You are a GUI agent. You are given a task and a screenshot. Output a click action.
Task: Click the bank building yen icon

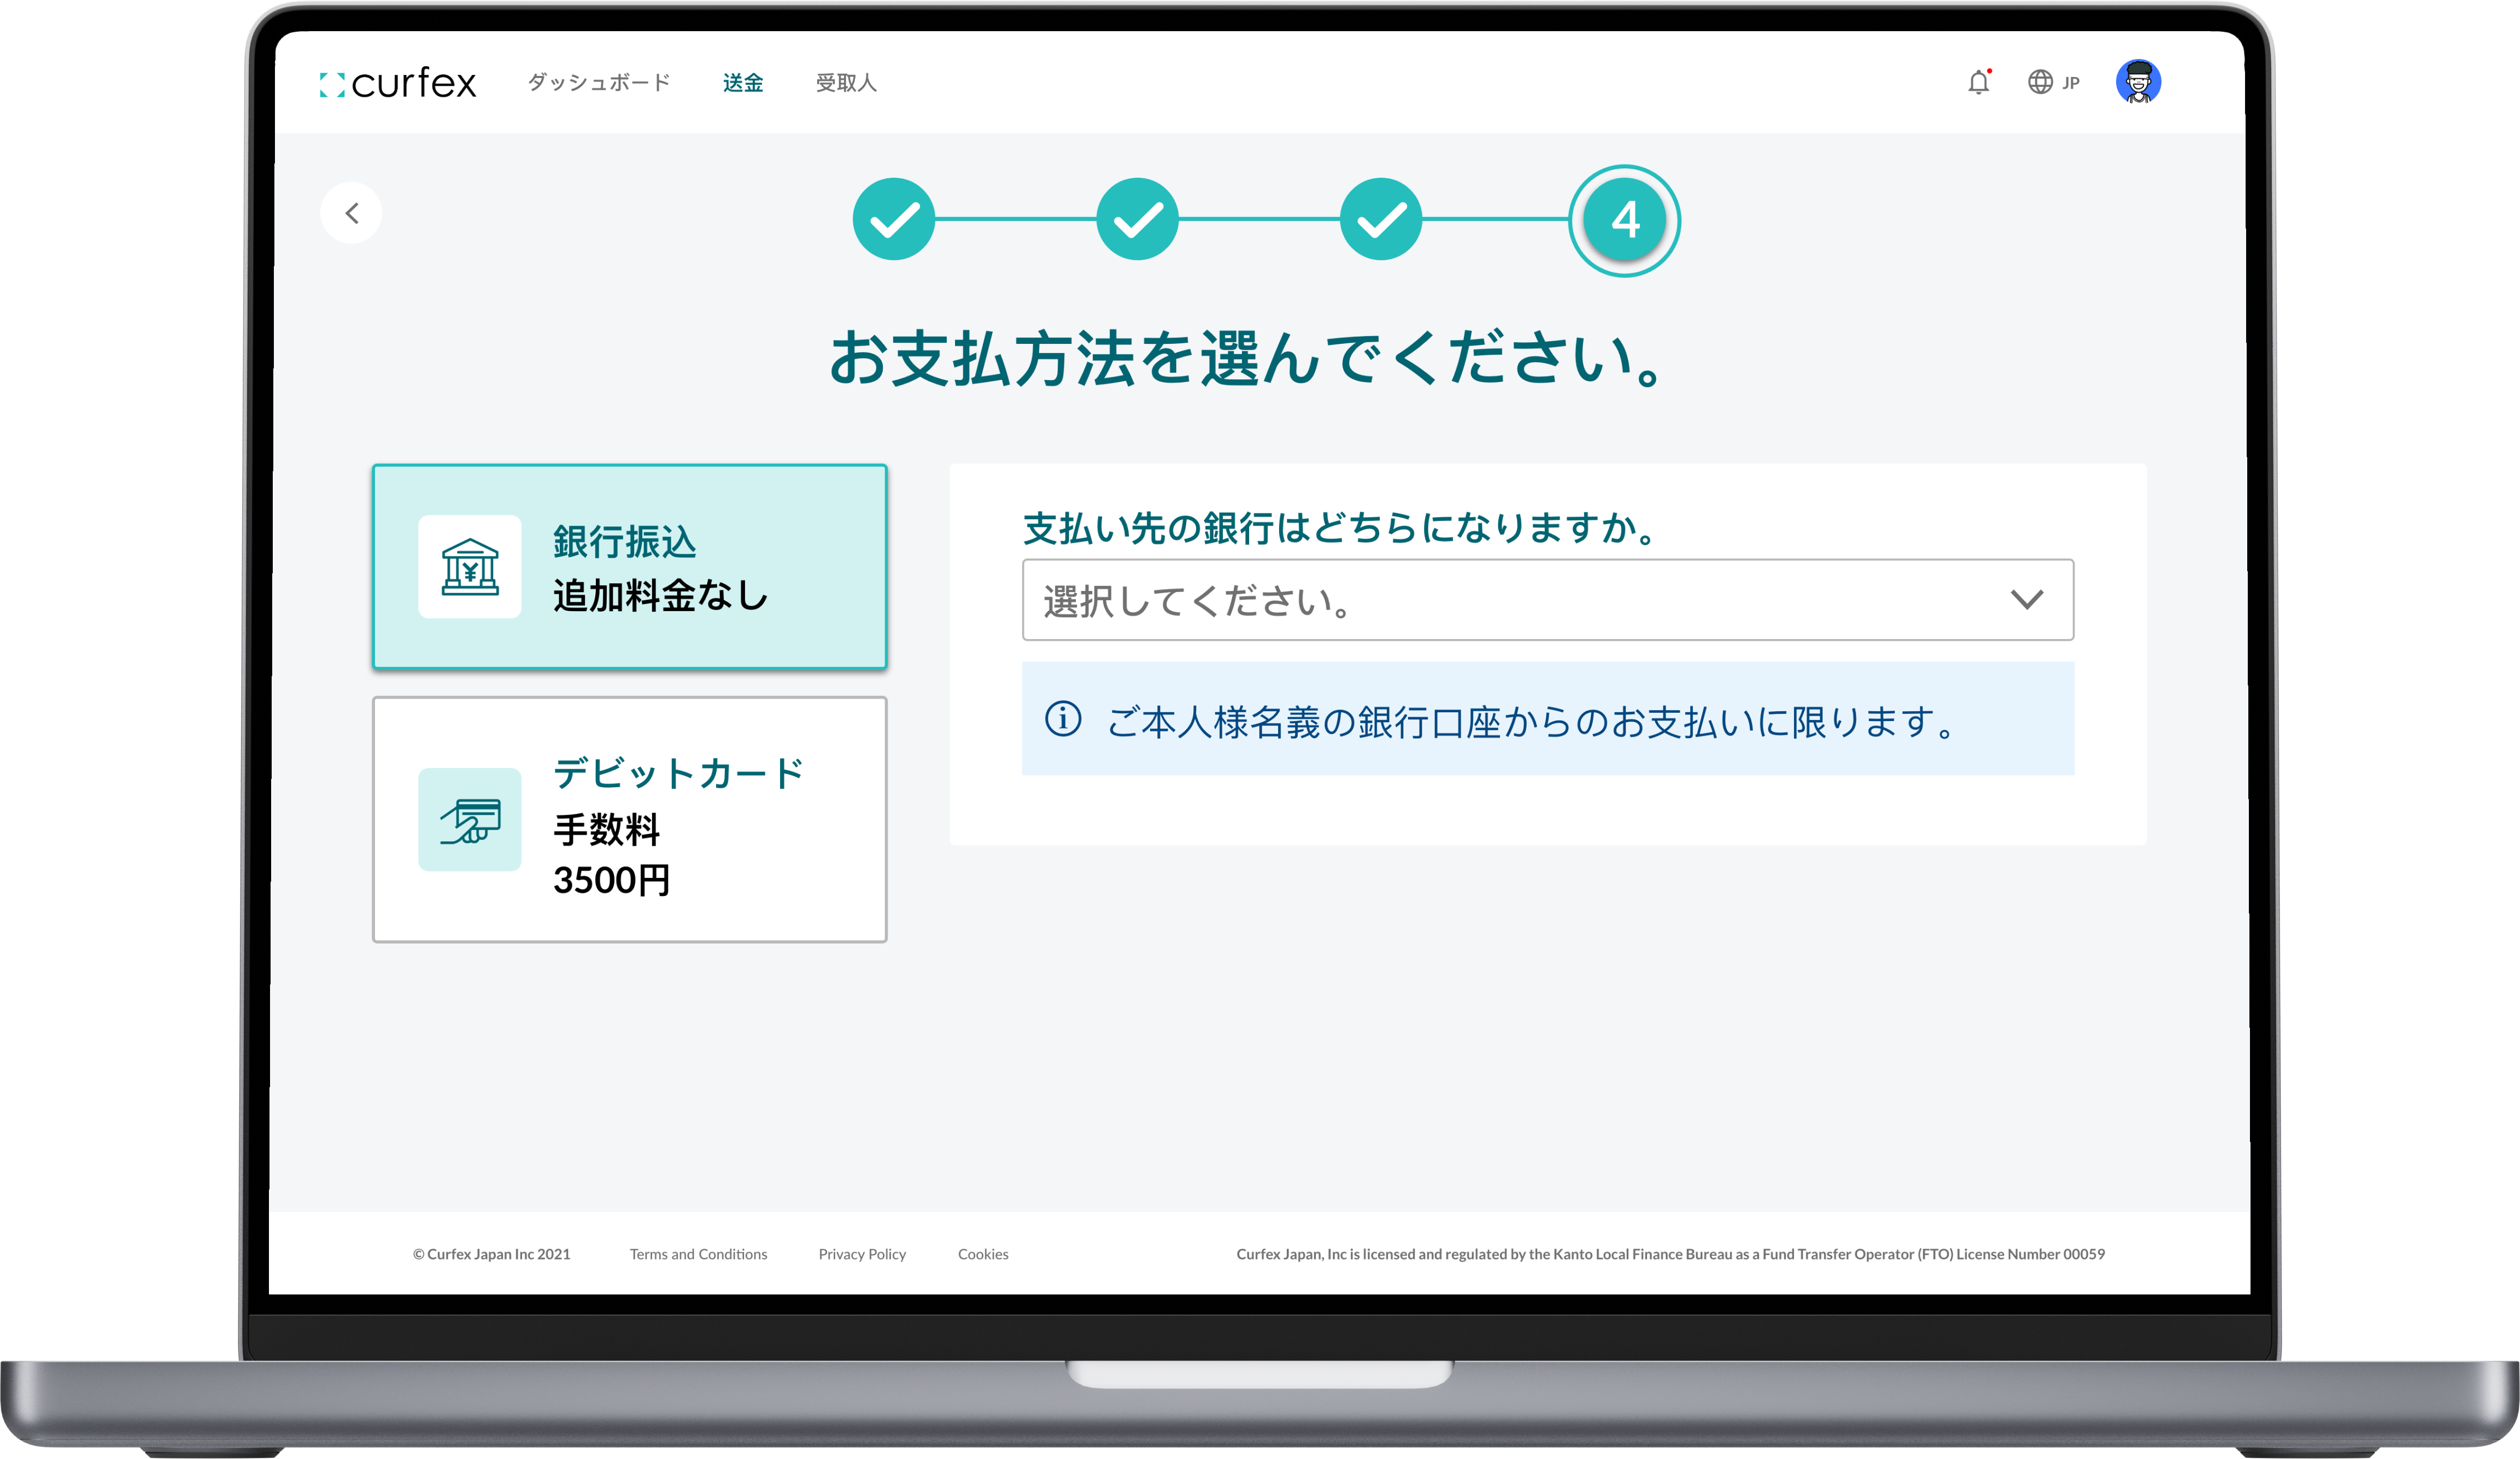click(470, 567)
